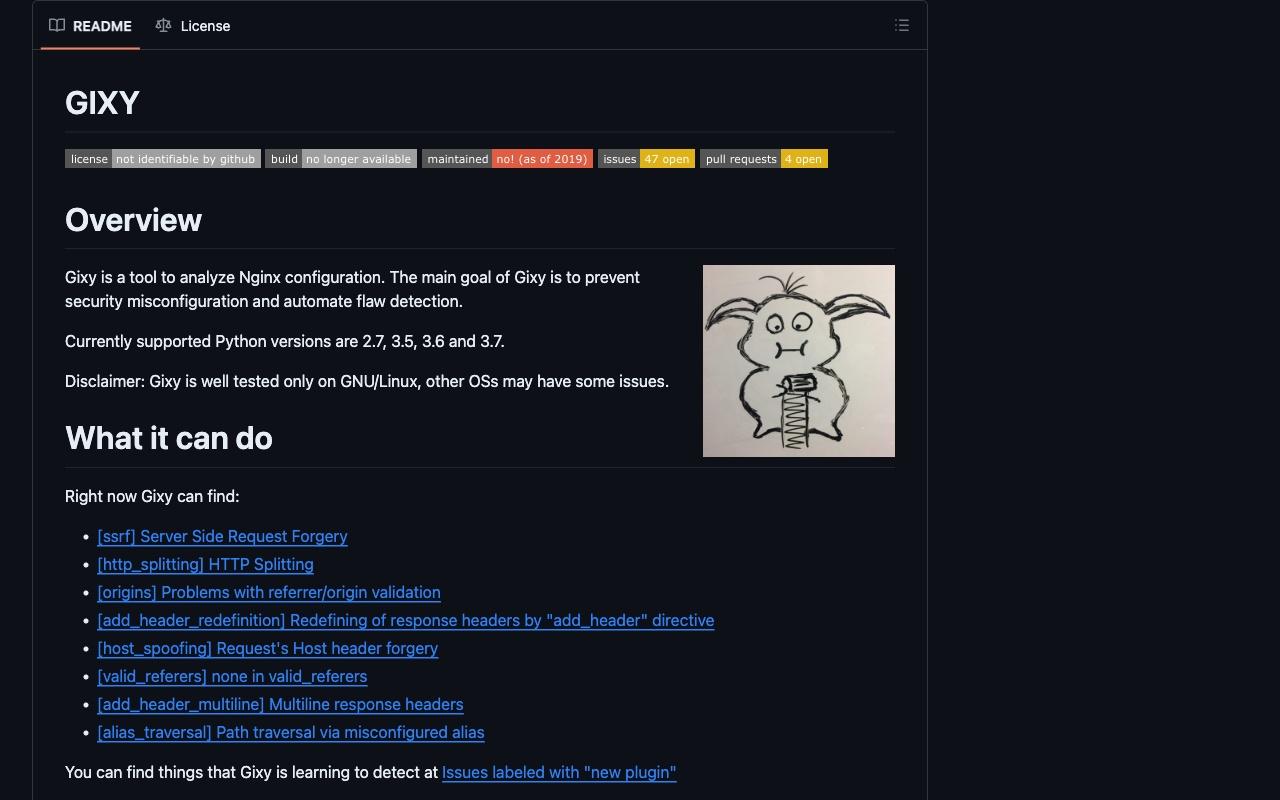Click the Disclaimer sentence about GNU/Linux
This screenshot has width=1280, height=800.
pyautogui.click(x=367, y=381)
